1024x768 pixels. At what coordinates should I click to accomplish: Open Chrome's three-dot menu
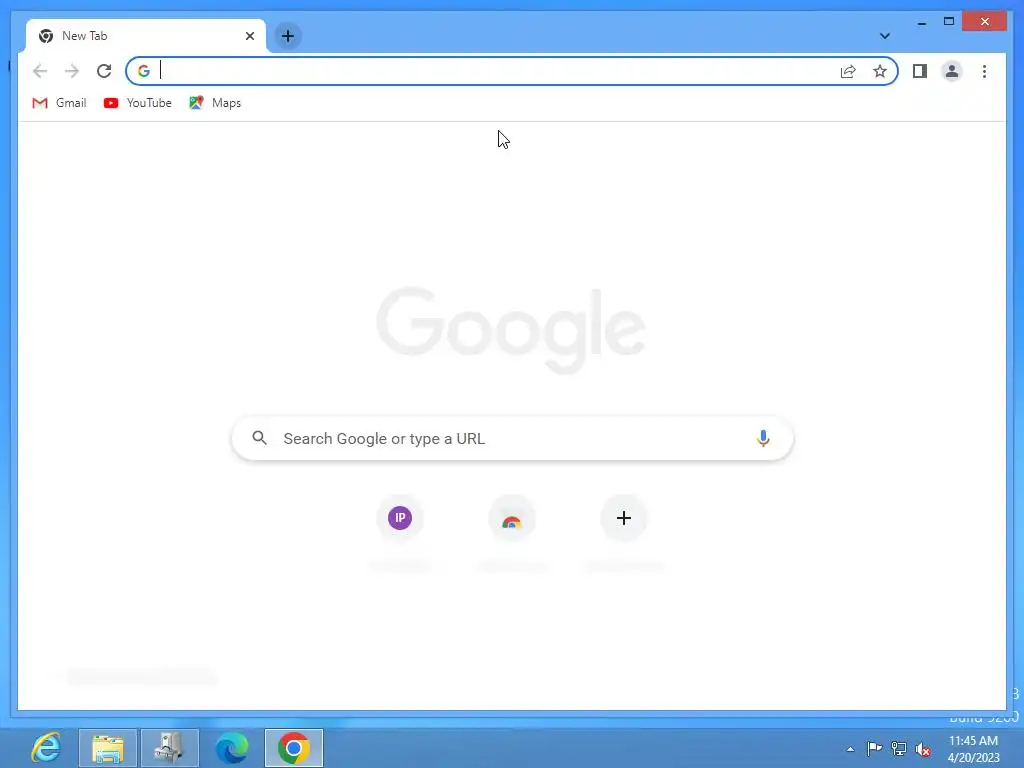pos(984,71)
